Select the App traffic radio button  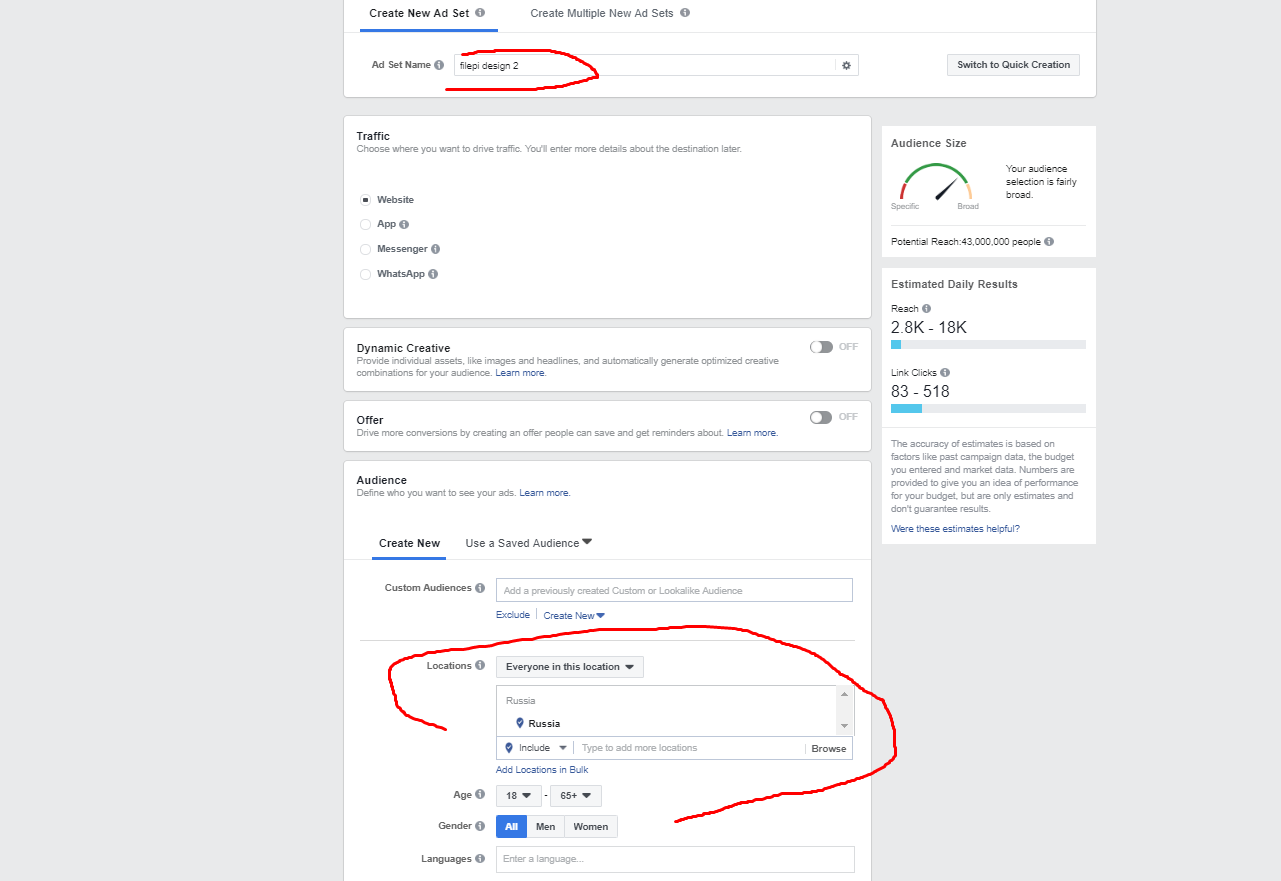point(366,225)
